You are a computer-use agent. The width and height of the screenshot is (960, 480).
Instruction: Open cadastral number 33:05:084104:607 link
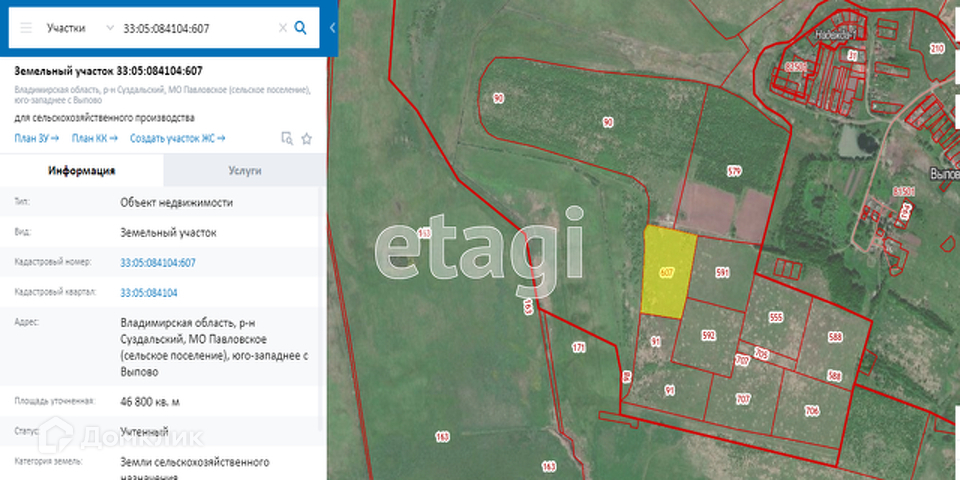(x=158, y=263)
